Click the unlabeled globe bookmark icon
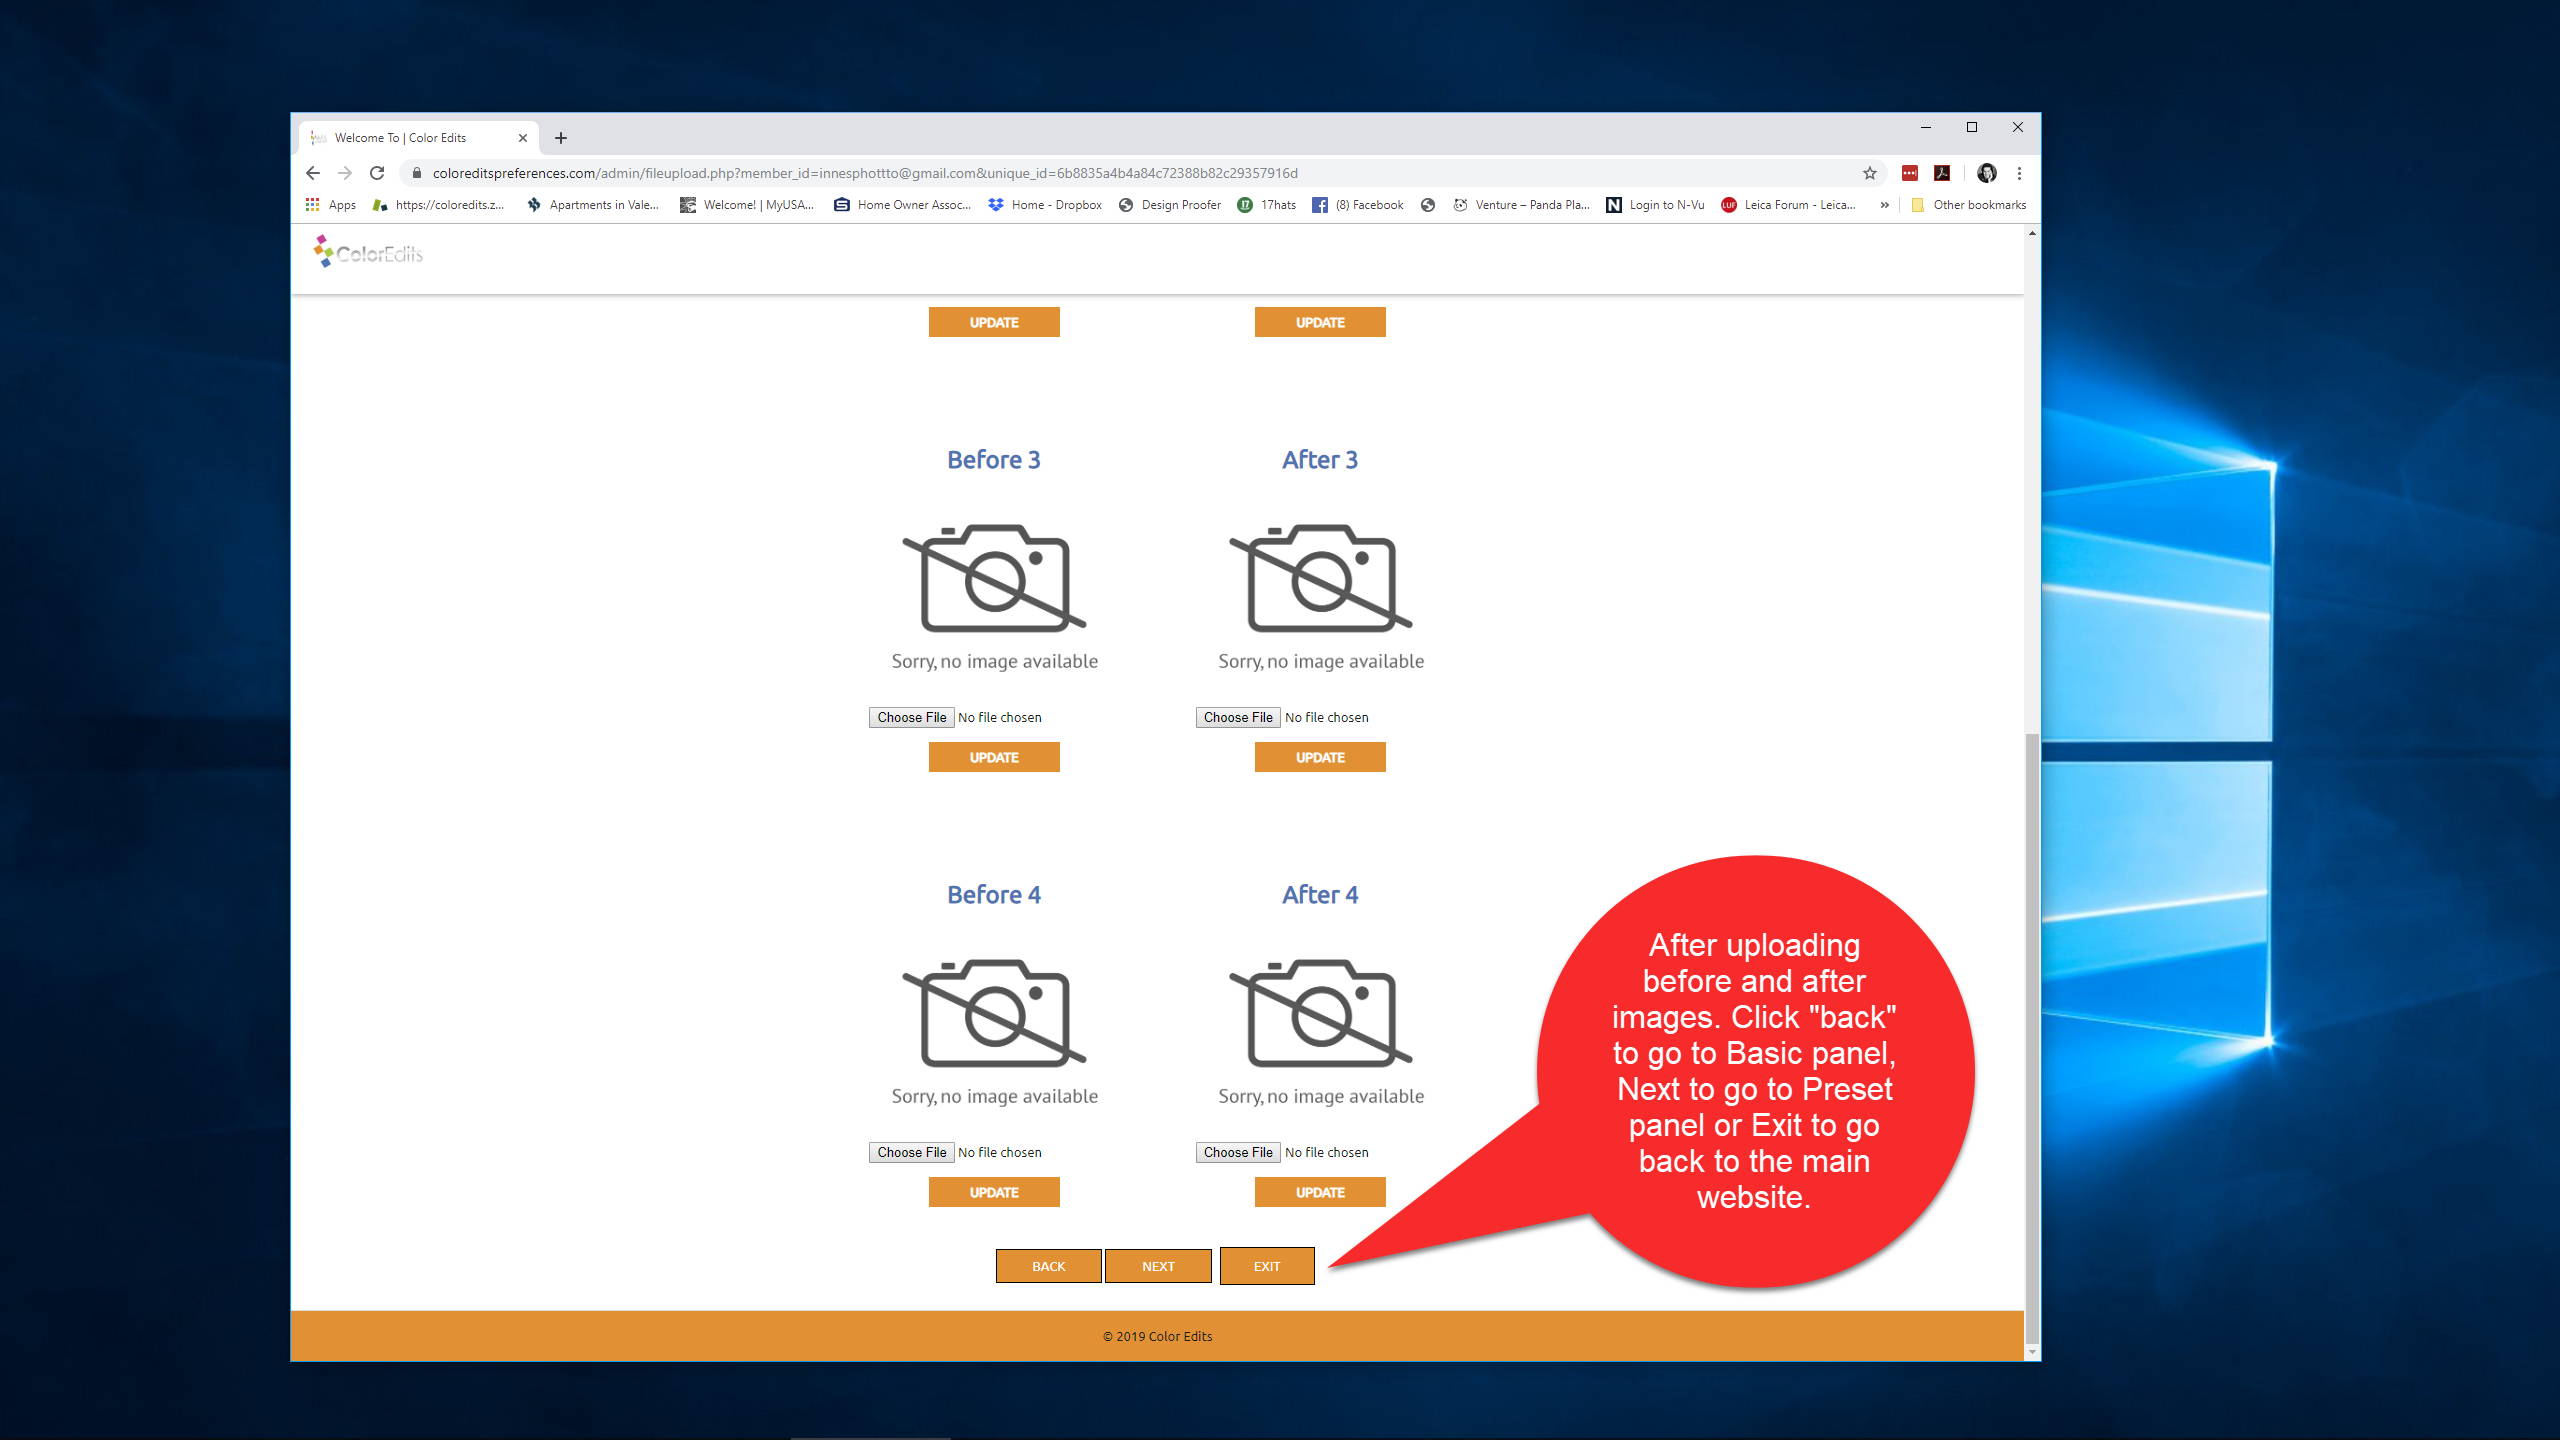The height and width of the screenshot is (1440, 2560). tap(1428, 205)
